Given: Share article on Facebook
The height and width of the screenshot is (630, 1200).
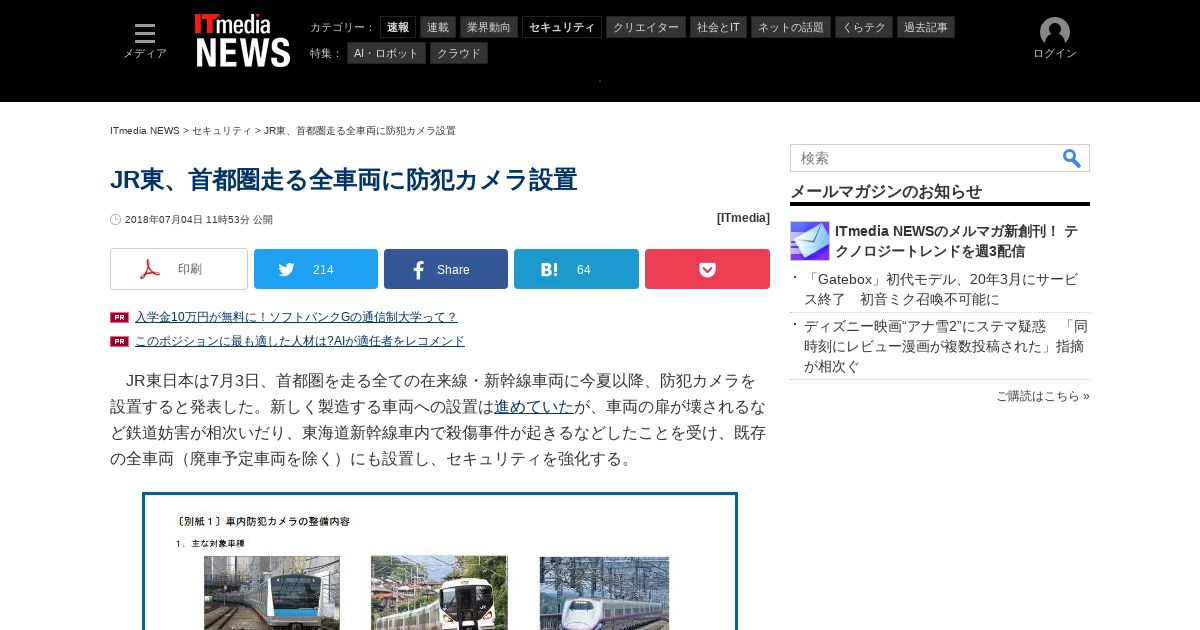Looking at the screenshot, I should pos(446,269).
